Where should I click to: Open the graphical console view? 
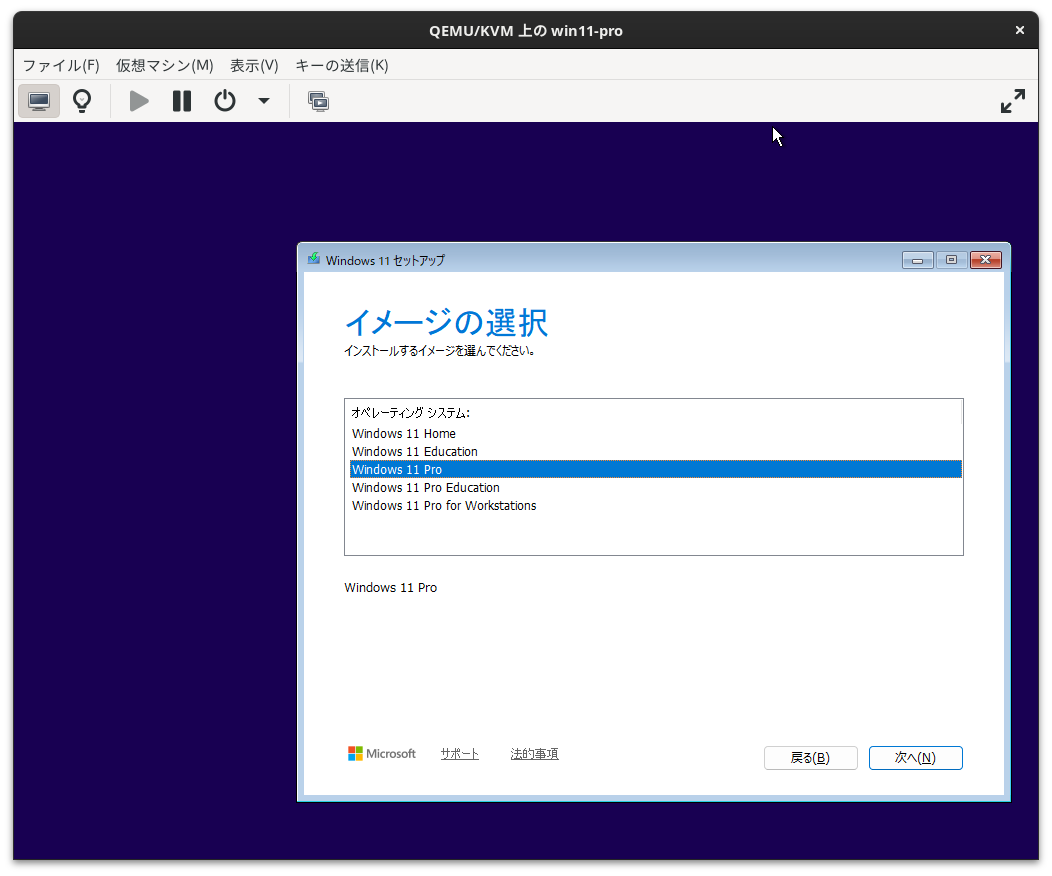[x=38, y=100]
